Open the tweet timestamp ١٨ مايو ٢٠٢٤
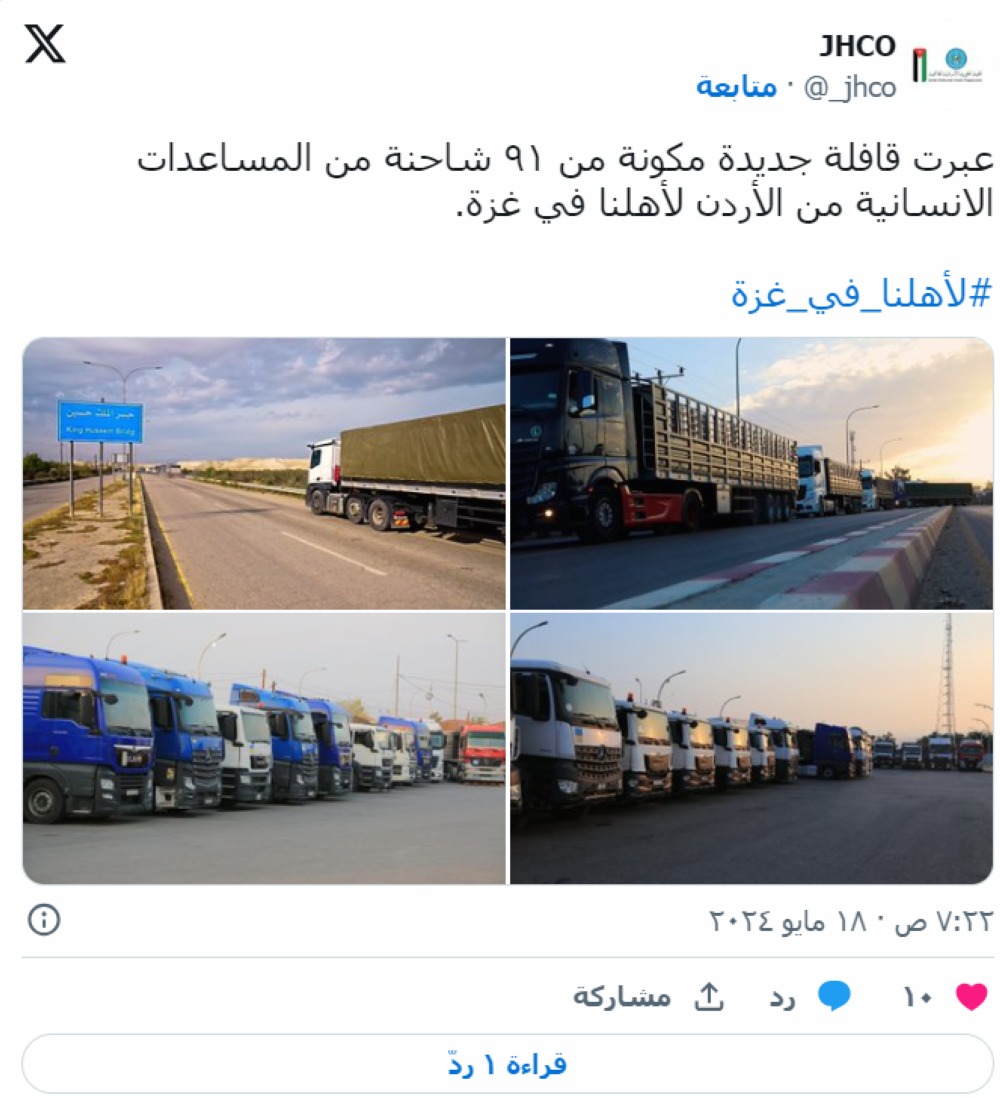1000x1098 pixels. click(851, 920)
